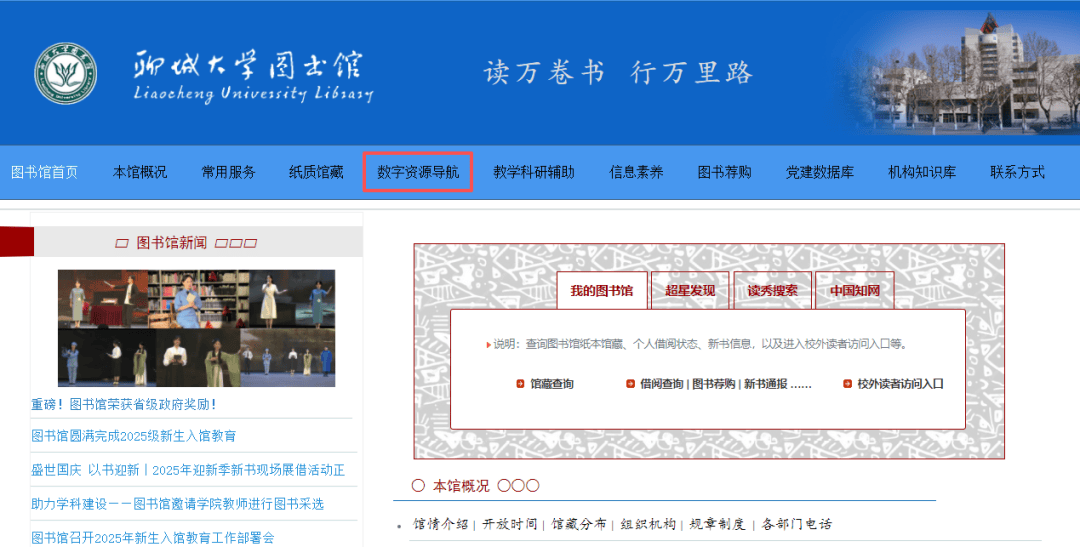This screenshot has height=547, width=1080.
Task: Open news about 2025级新生入馆教育
Action: 134,436
